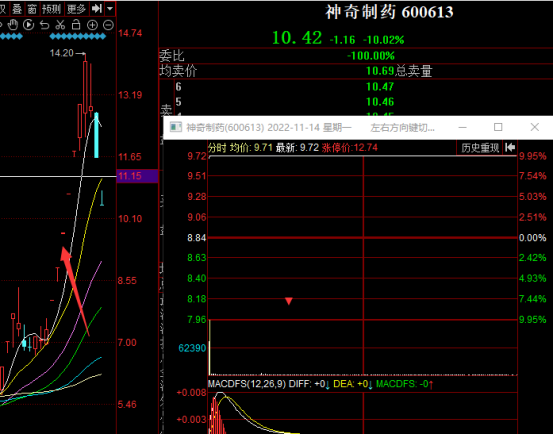Click the 11.15 highlighted price marker

point(137,176)
